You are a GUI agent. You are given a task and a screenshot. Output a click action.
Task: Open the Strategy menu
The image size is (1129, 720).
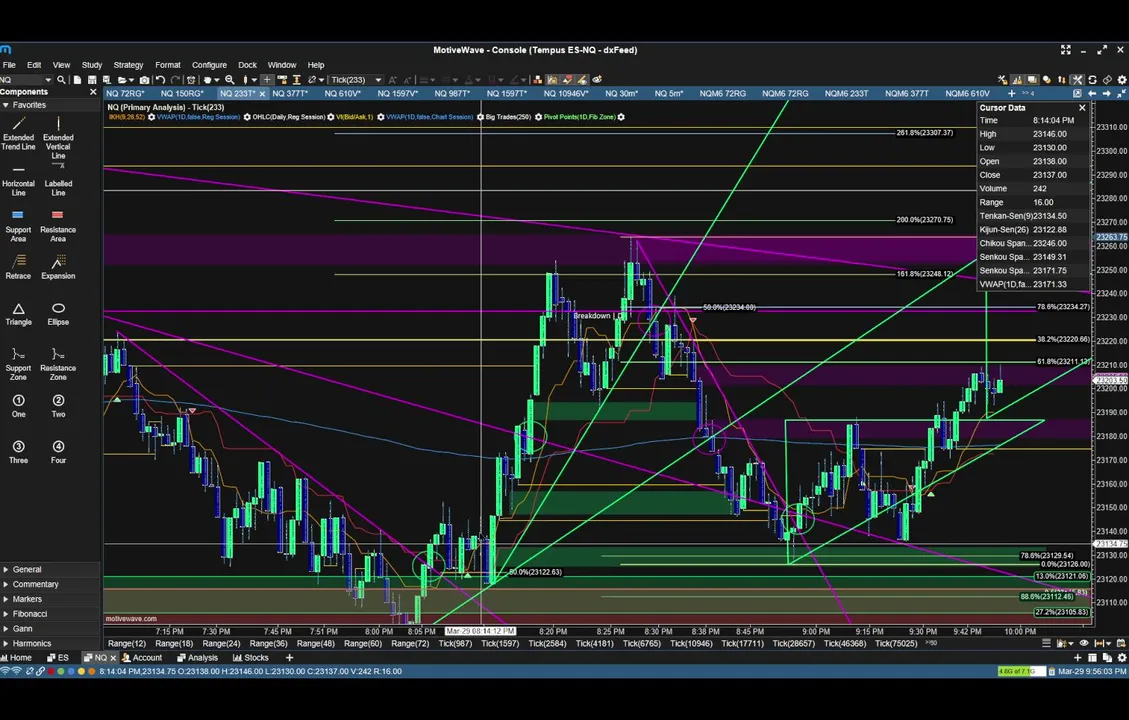[x=128, y=65]
